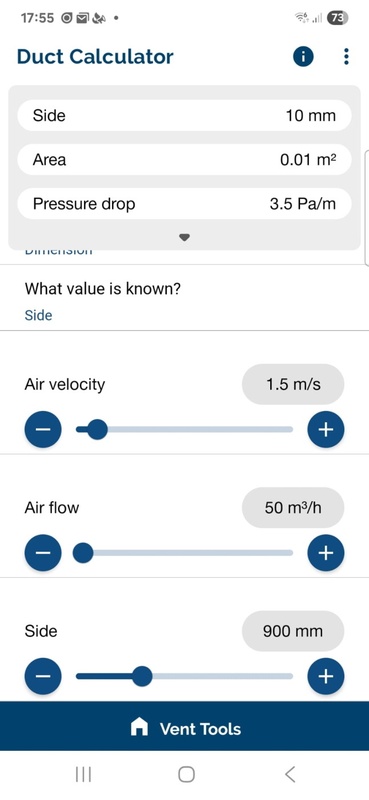Open the three-dot overflow menu
This screenshot has width=369, height=800.
(x=347, y=57)
